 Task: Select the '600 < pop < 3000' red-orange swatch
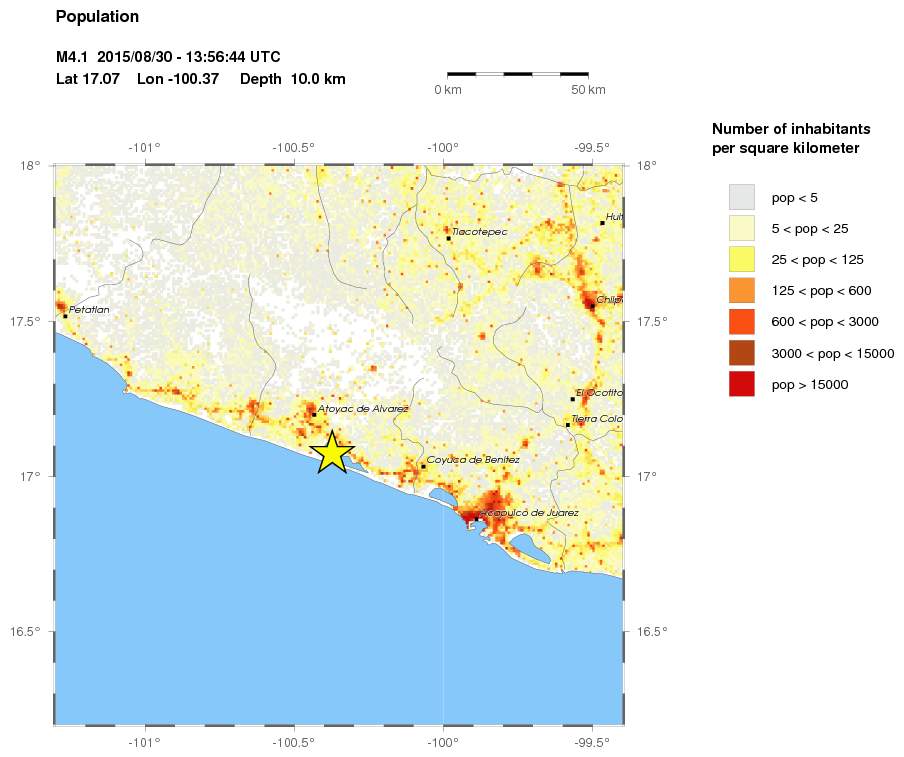(741, 322)
